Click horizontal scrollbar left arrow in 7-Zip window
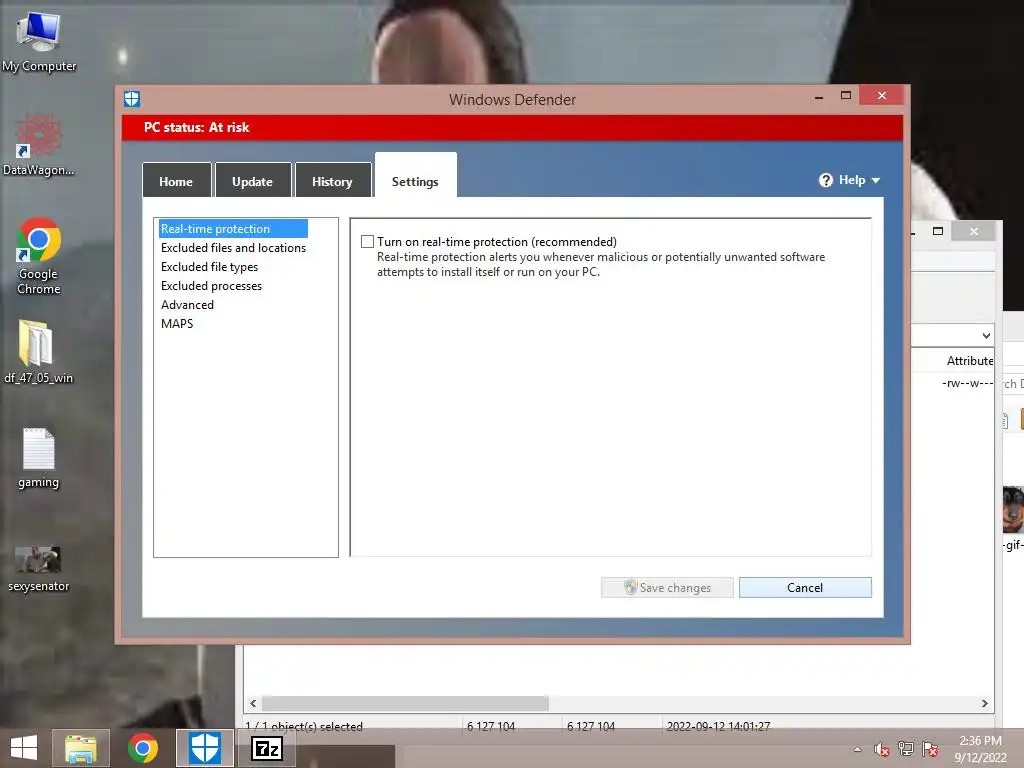Screen dimensions: 1024x768 (253, 703)
